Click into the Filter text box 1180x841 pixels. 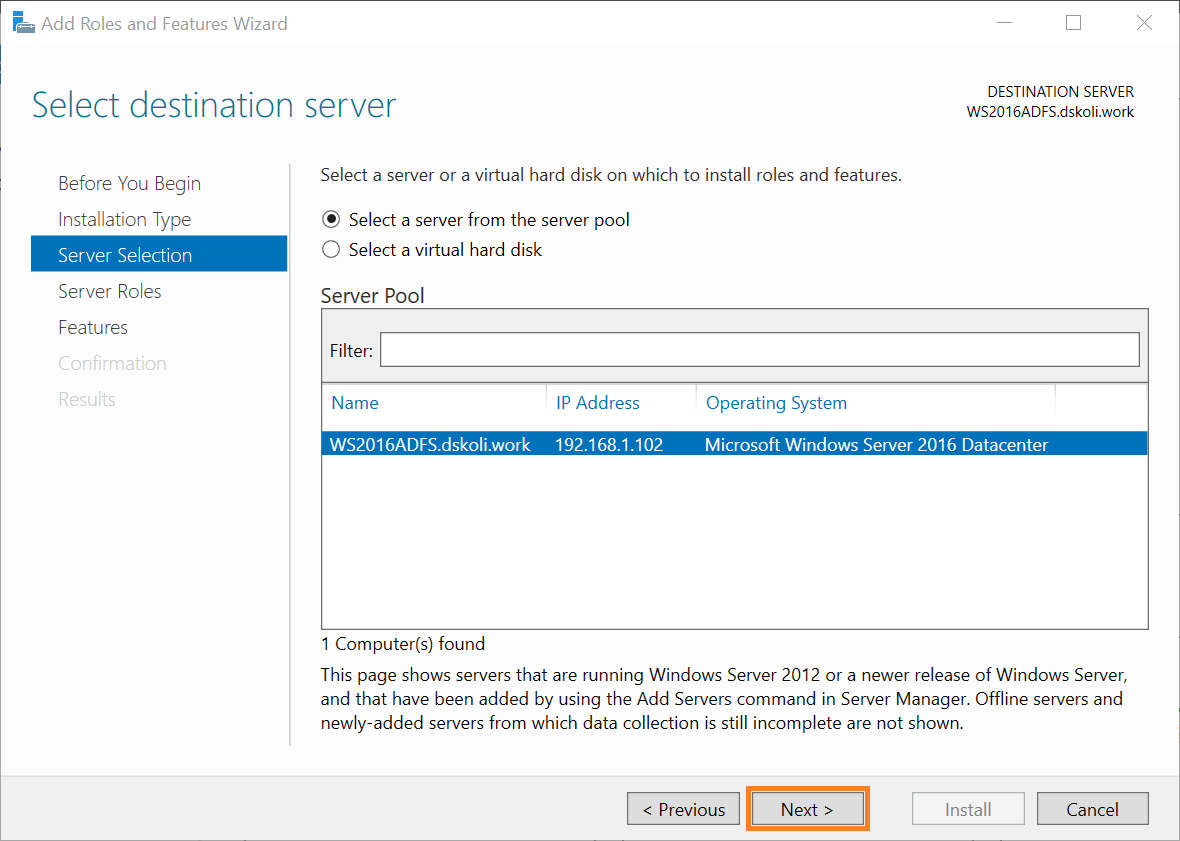click(759, 350)
